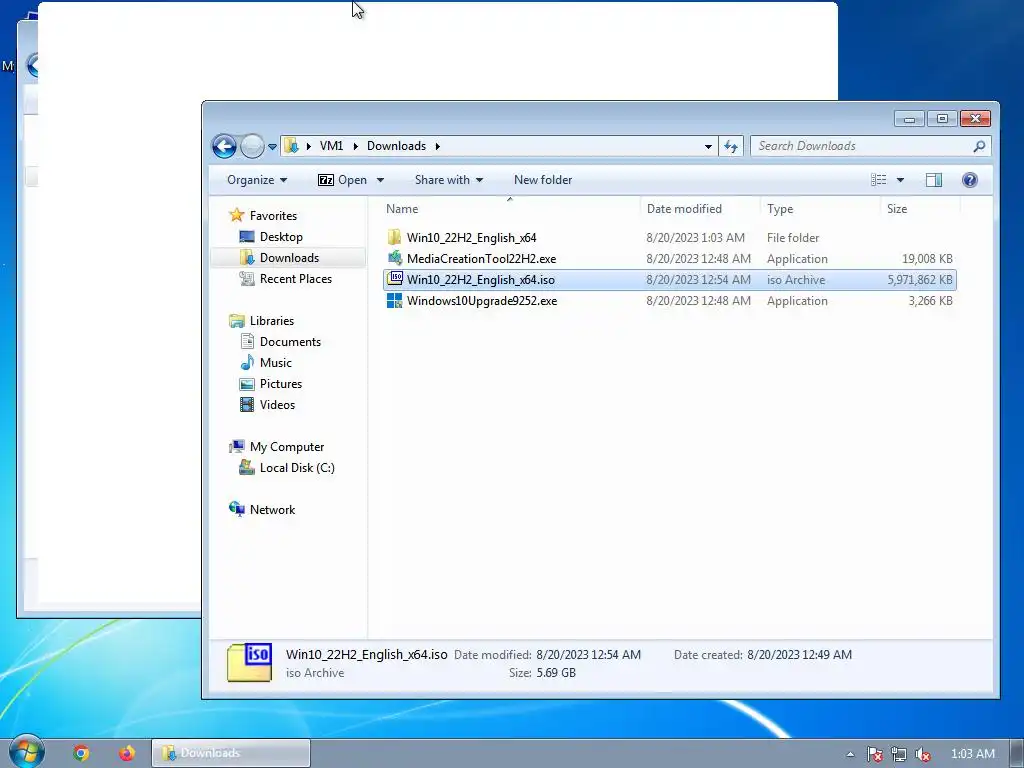This screenshot has width=1024, height=768.
Task: Click the large iso icon in details pane
Action: click(x=249, y=662)
